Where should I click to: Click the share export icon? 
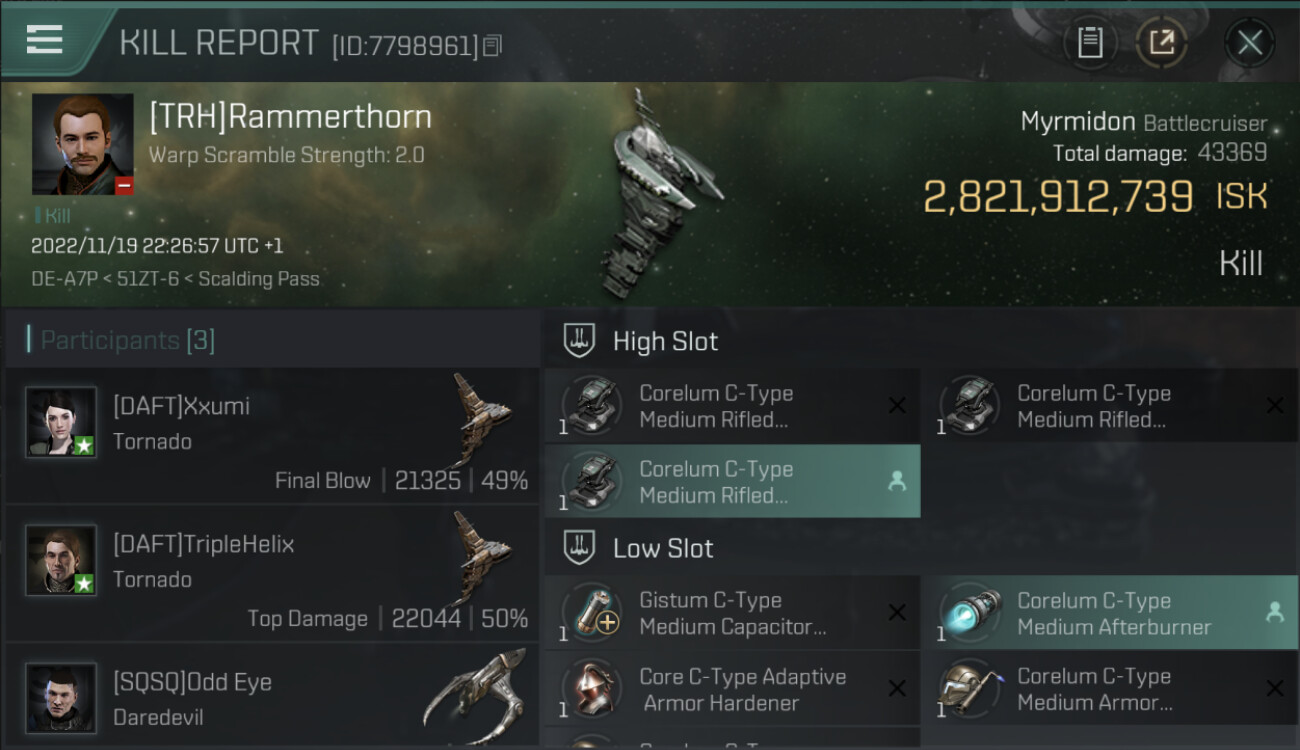[1161, 42]
